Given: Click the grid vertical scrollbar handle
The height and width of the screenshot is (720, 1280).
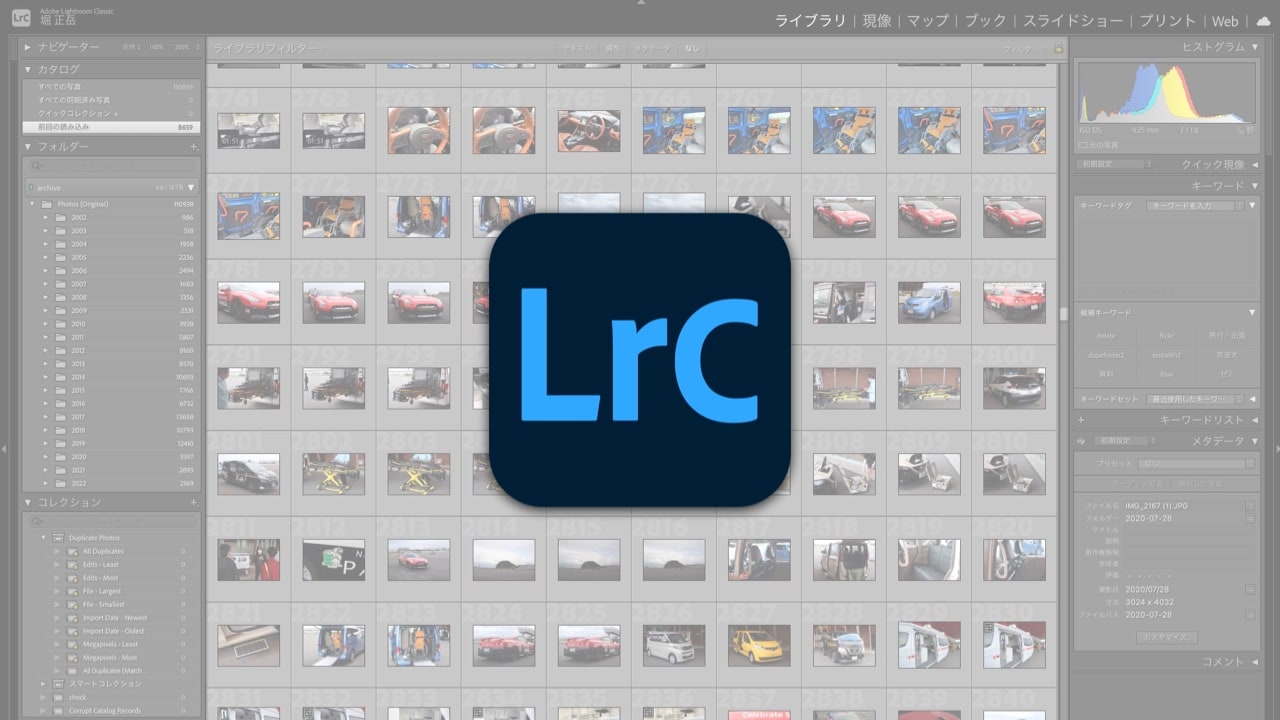Looking at the screenshot, I should click(x=1063, y=313).
